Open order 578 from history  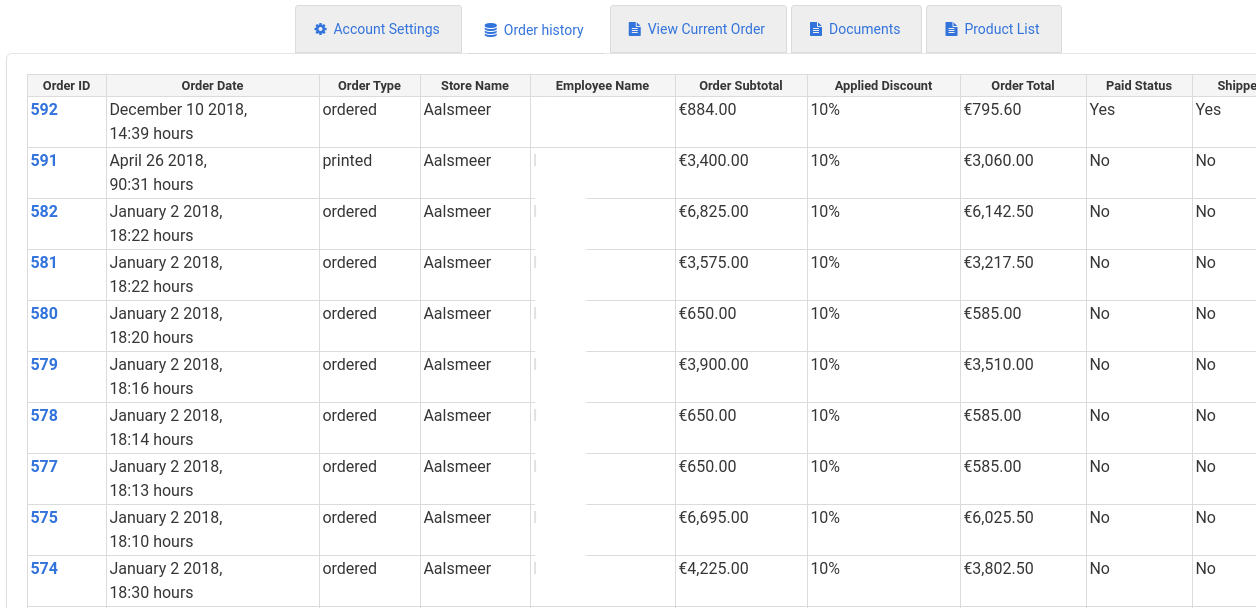44,415
